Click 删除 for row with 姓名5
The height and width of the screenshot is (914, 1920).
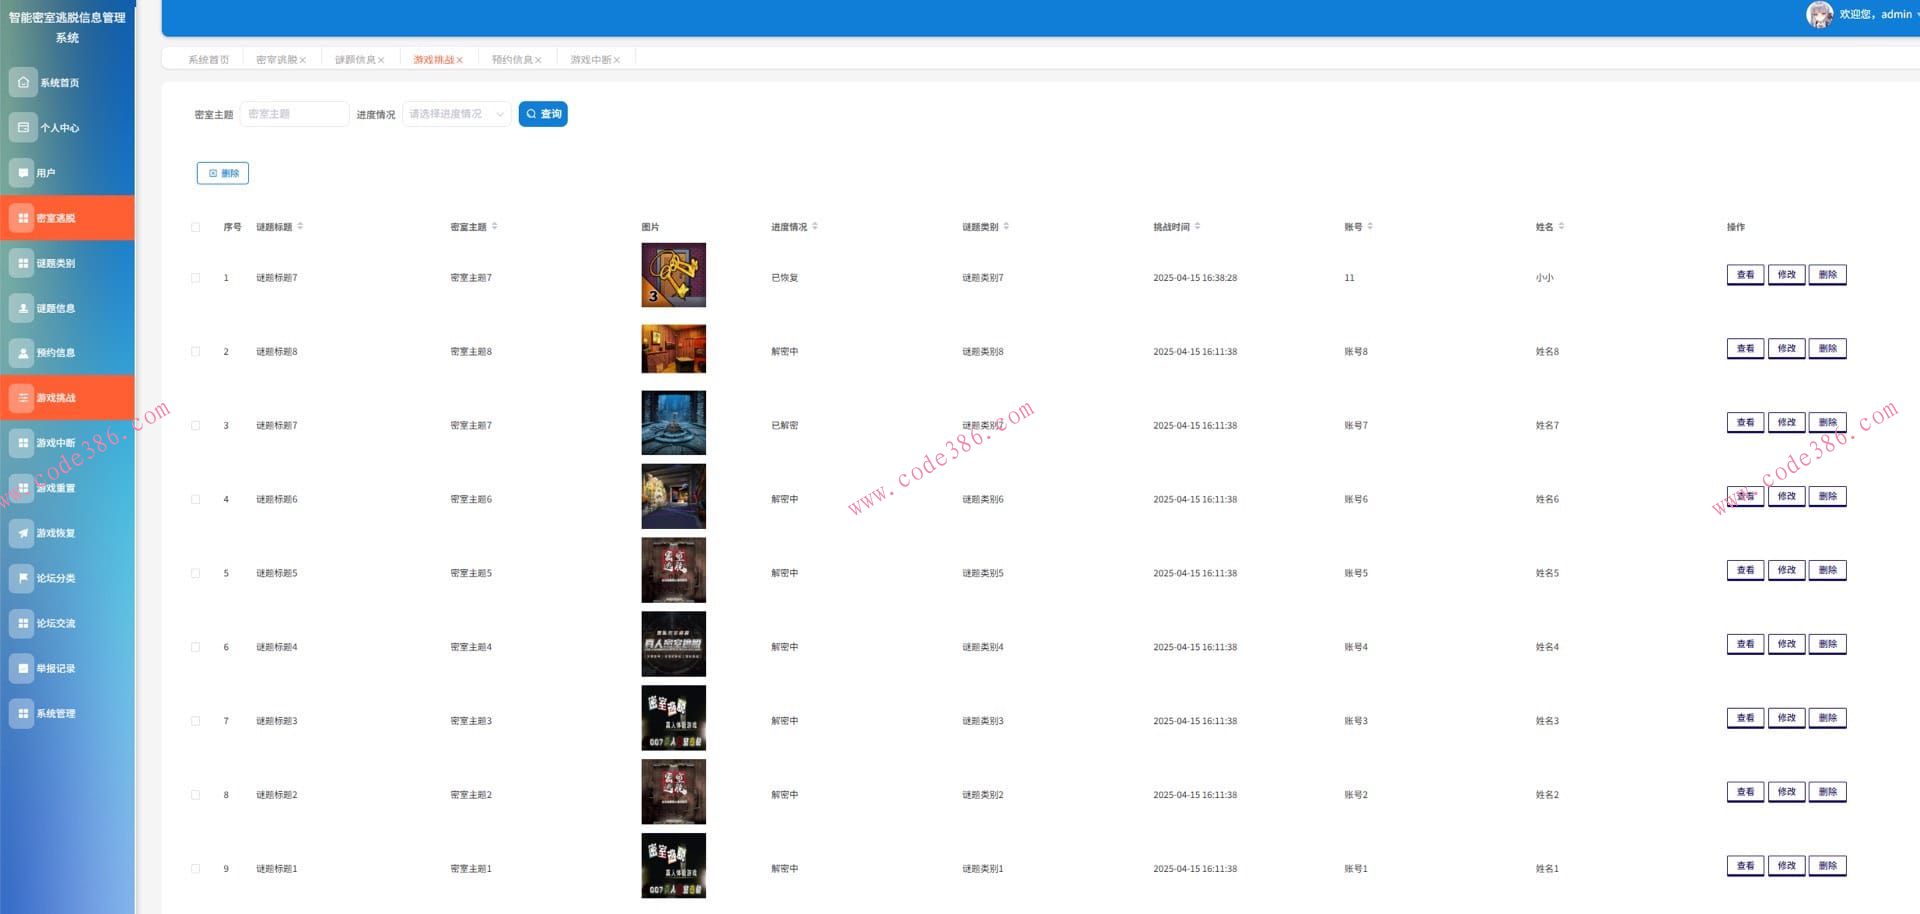[x=1827, y=570]
